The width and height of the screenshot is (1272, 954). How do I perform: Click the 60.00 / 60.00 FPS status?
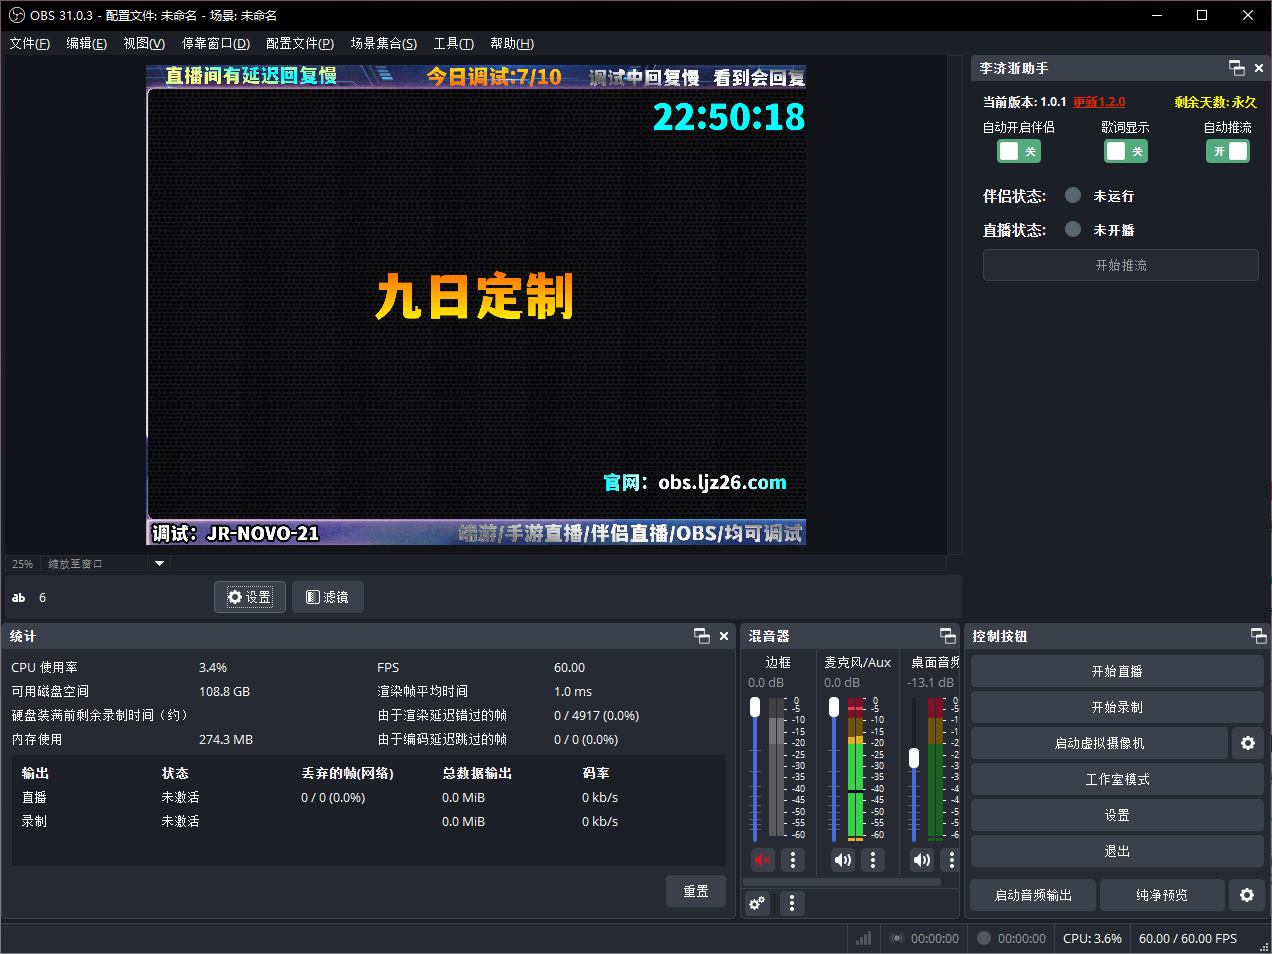coord(1188,938)
